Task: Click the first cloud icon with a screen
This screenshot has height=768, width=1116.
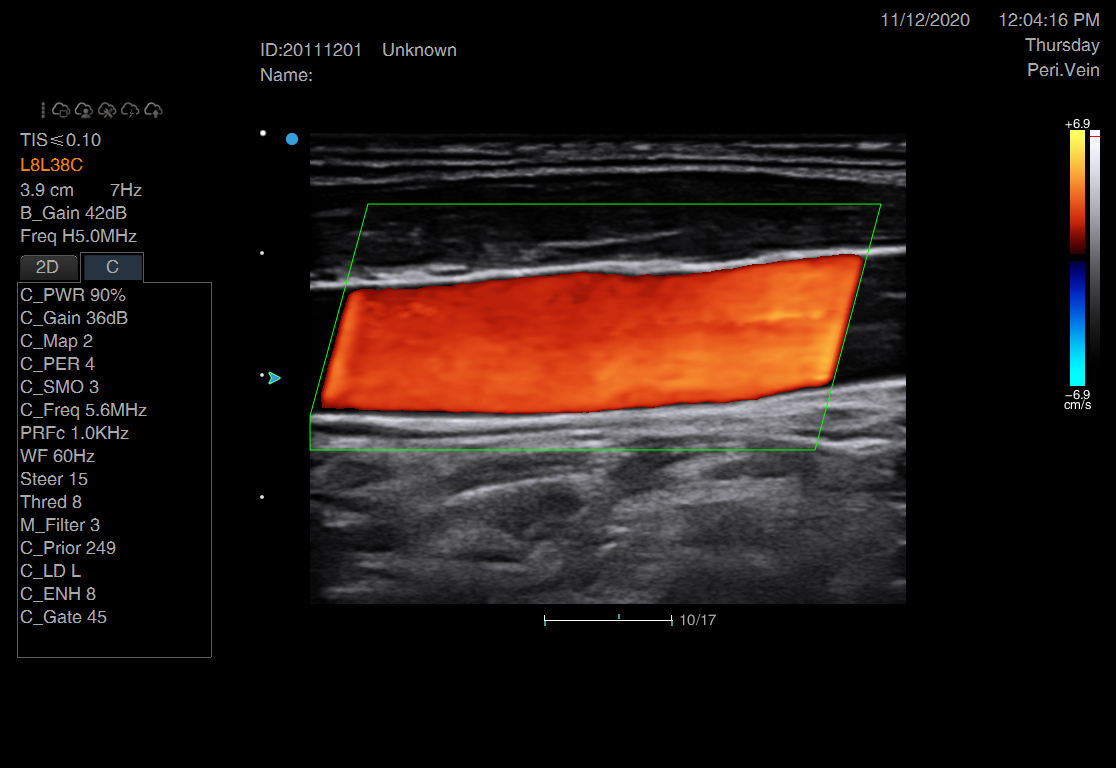Action: coord(61,110)
